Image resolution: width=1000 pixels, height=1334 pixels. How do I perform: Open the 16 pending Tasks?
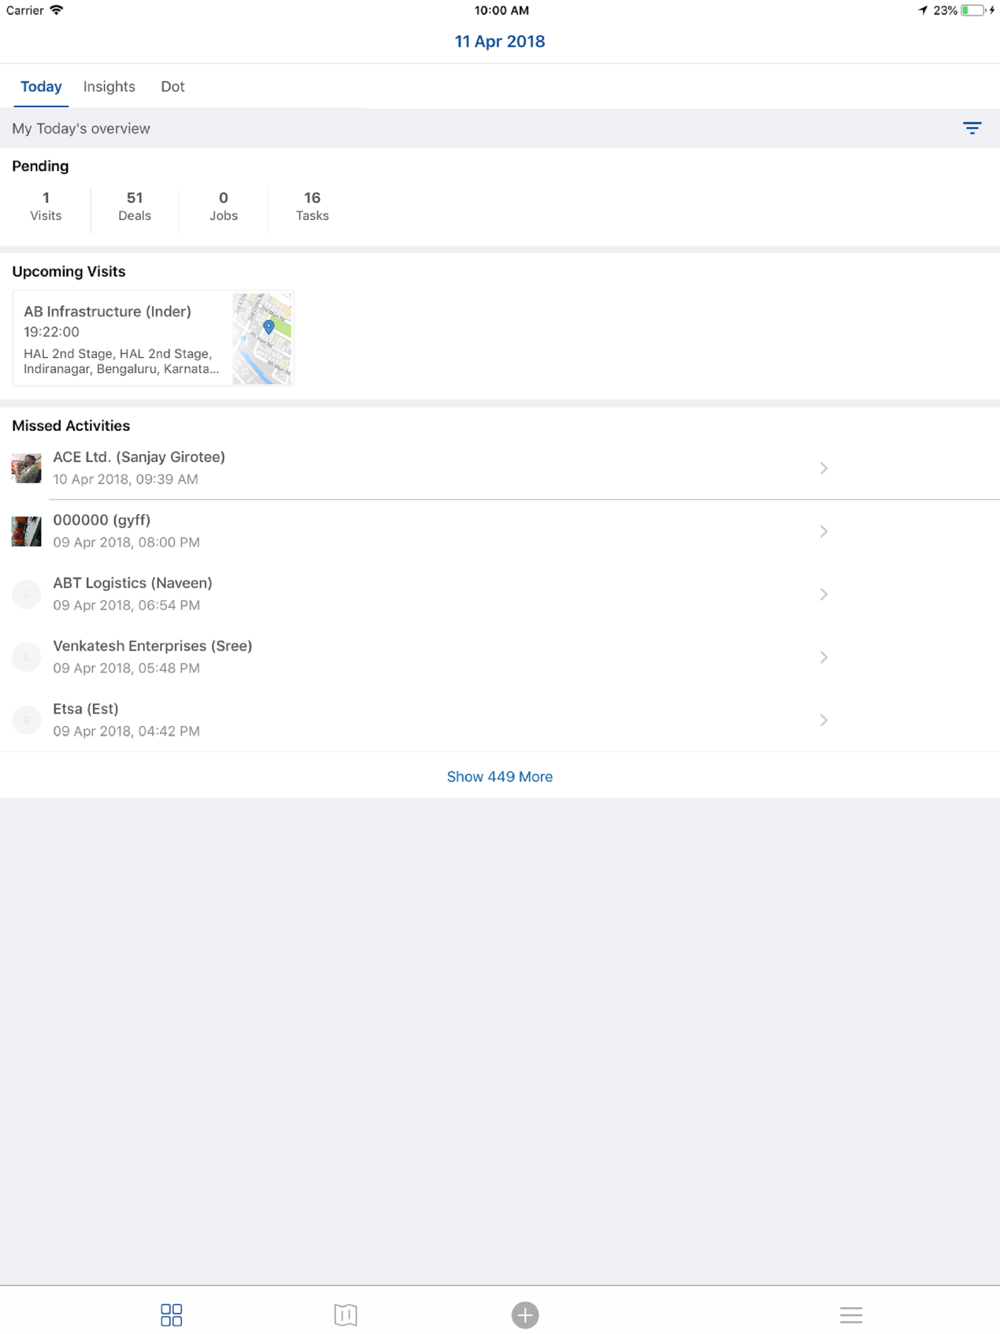click(312, 206)
